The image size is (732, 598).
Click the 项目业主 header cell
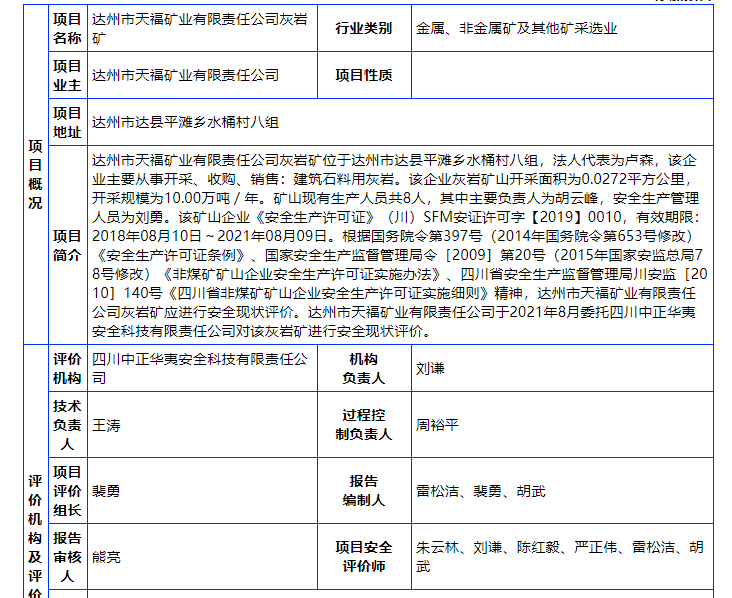tap(67, 75)
